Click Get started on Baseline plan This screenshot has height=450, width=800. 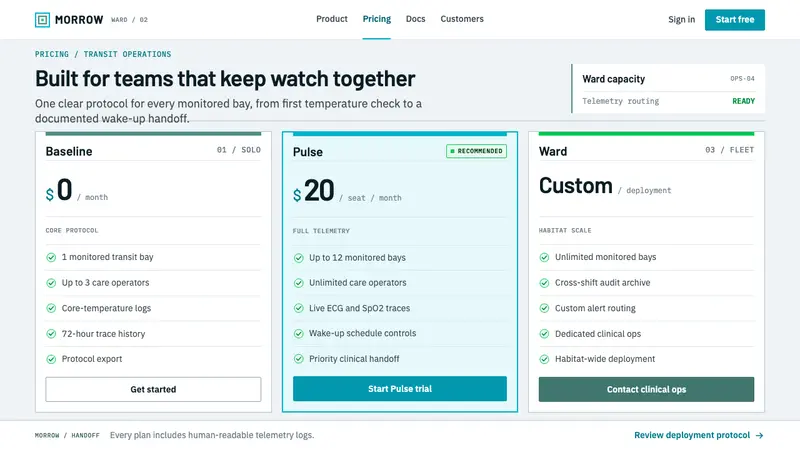pos(153,389)
